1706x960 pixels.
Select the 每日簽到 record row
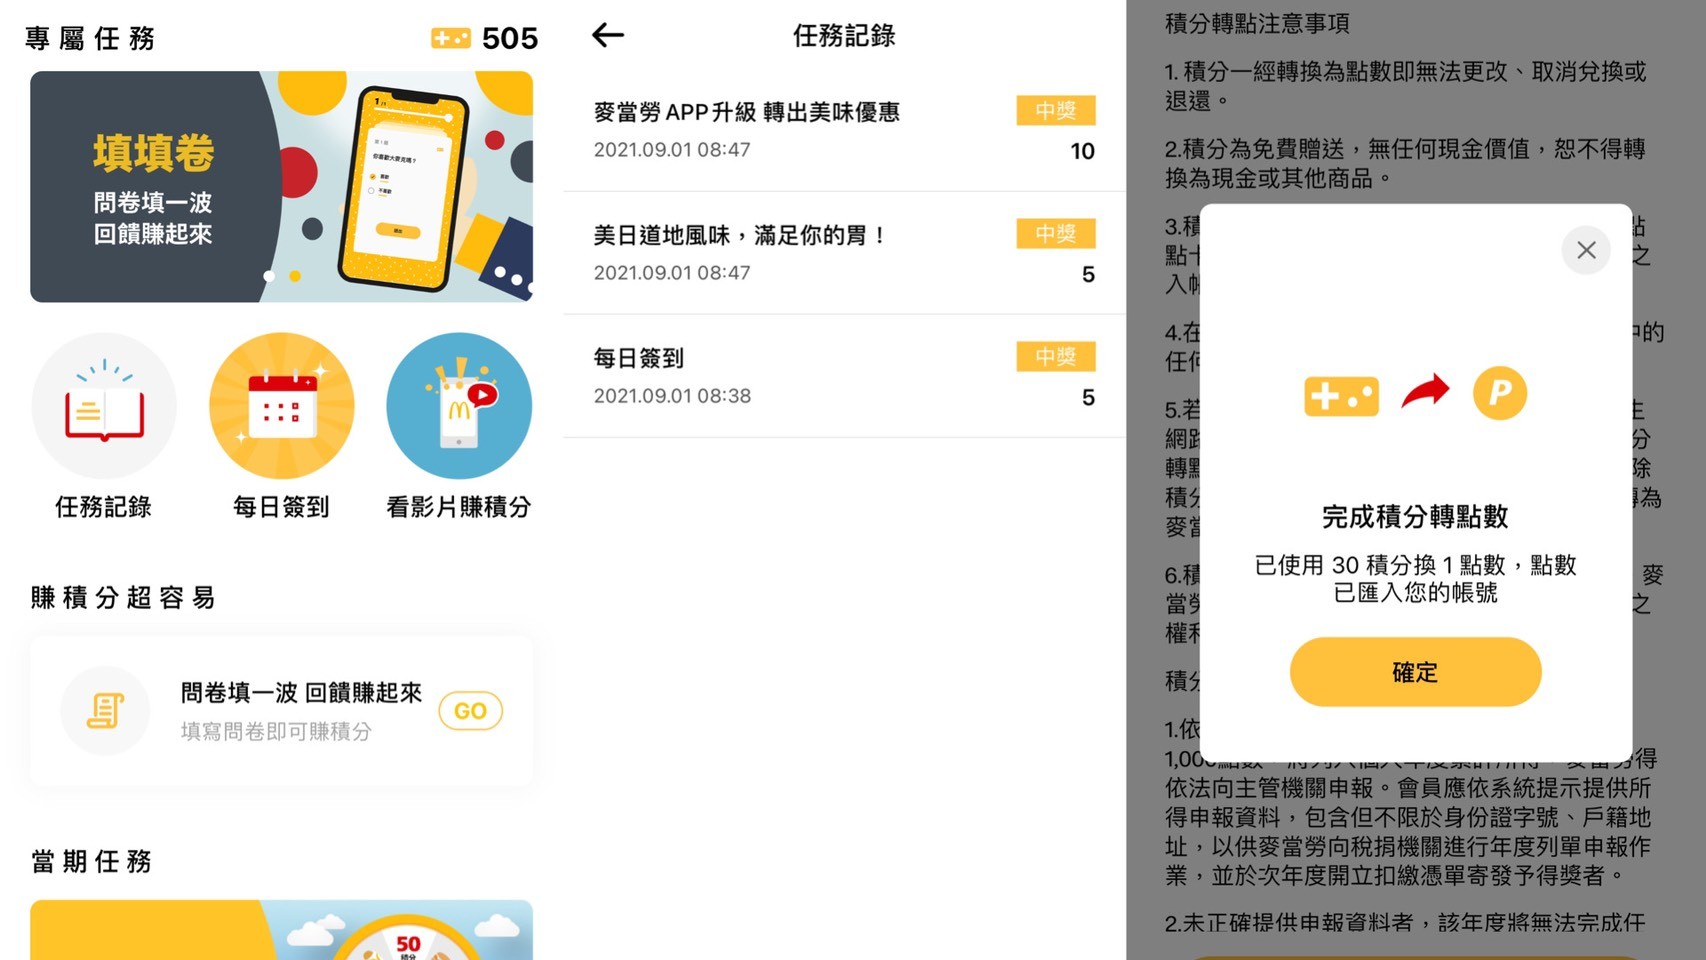click(844, 376)
